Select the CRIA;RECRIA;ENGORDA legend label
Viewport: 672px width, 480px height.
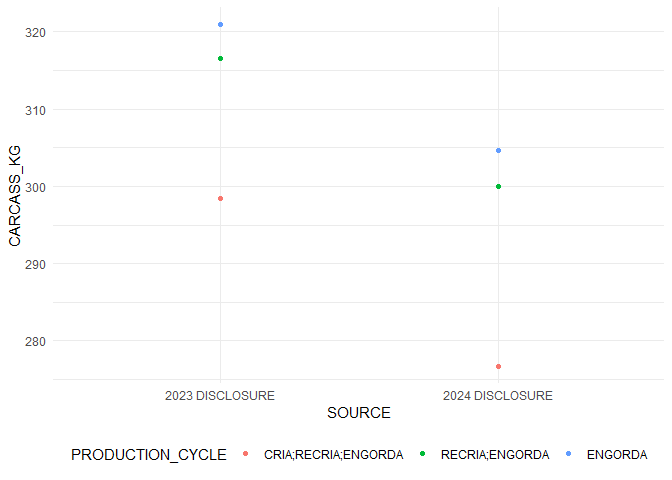333,455
